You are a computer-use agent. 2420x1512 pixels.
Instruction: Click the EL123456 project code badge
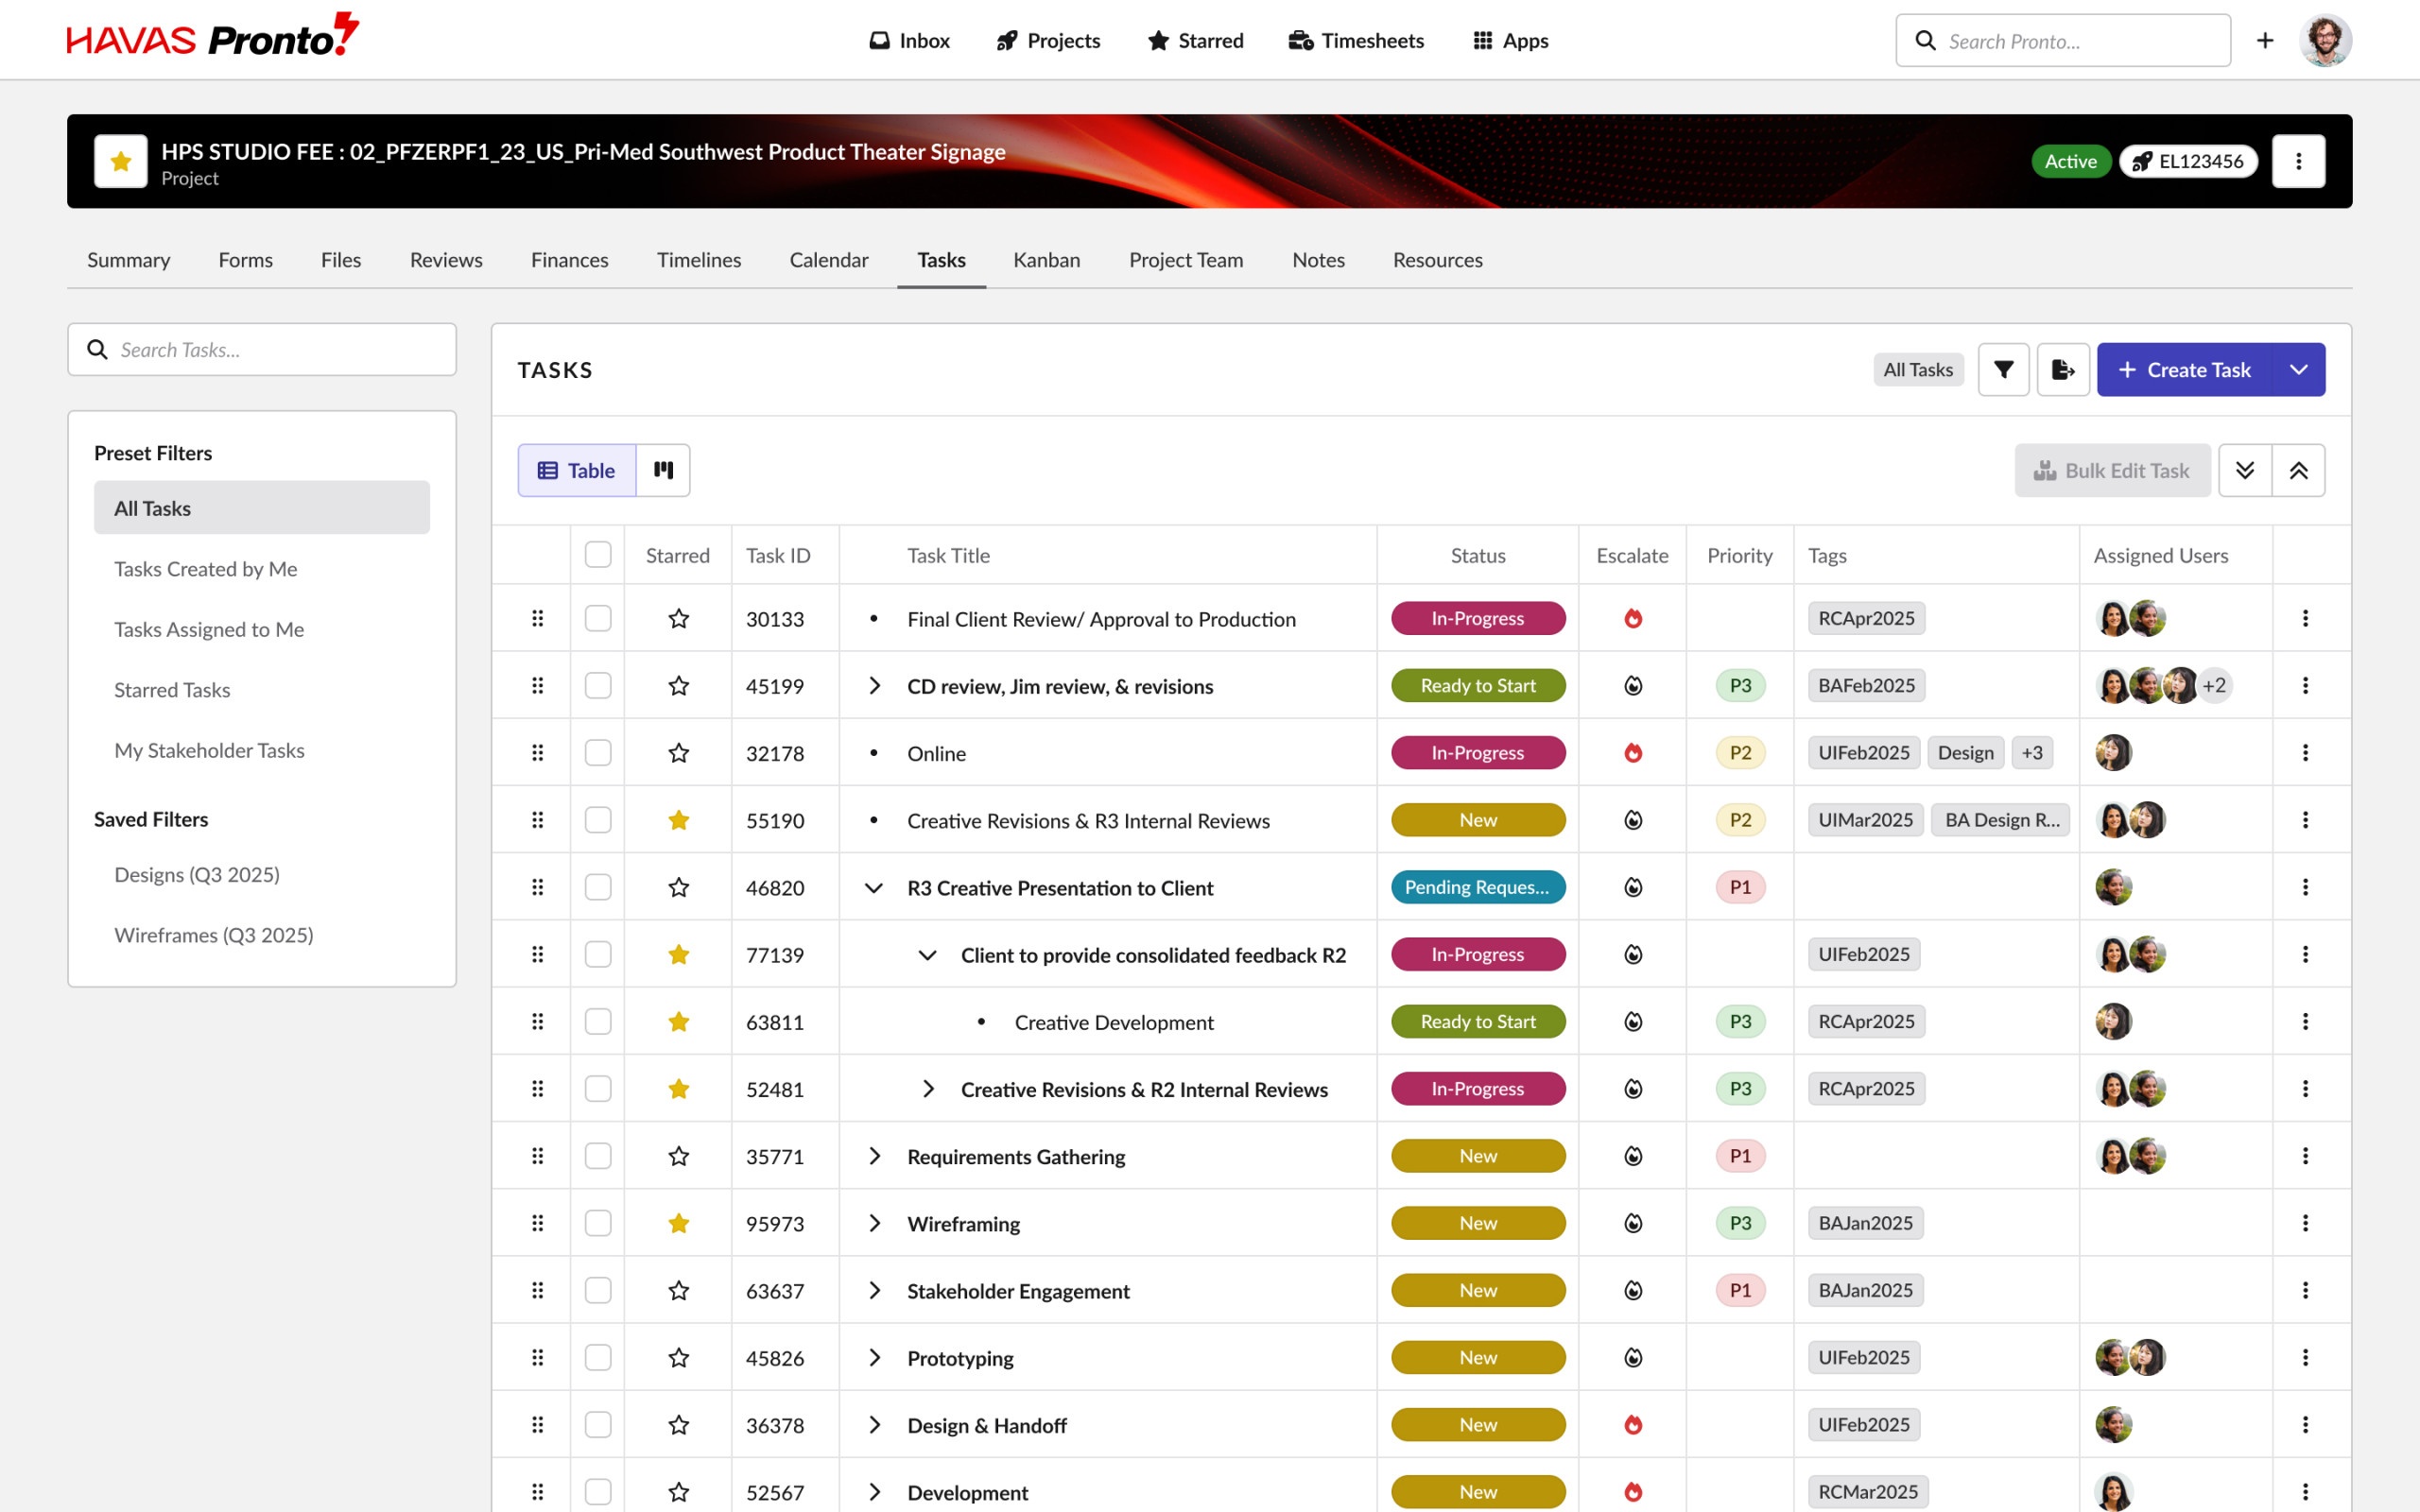coord(2187,161)
